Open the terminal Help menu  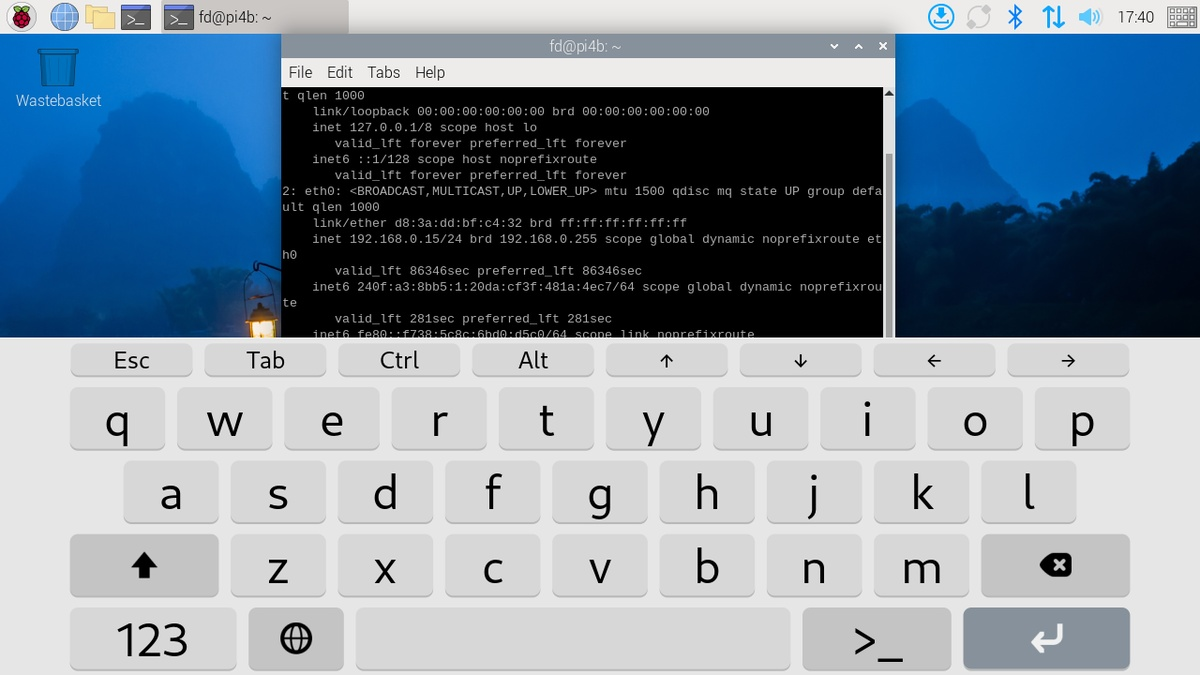(430, 72)
